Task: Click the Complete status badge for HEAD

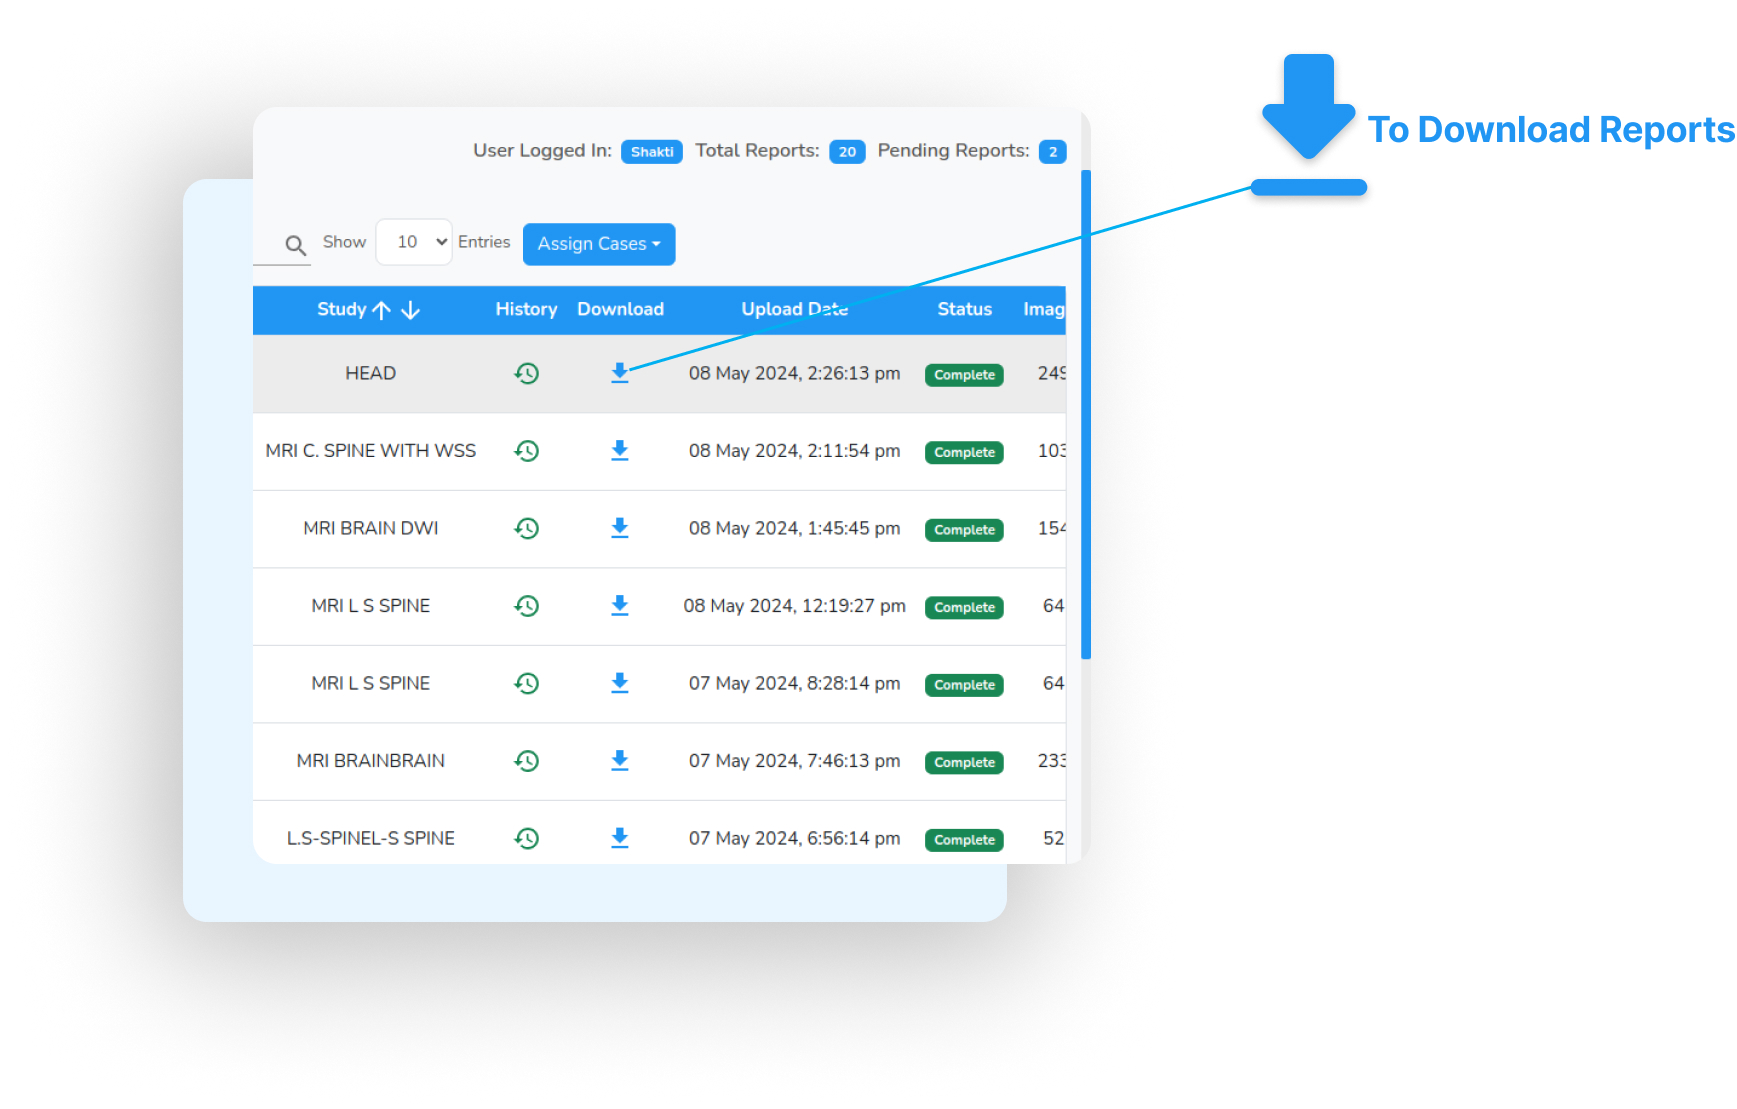Action: click(963, 375)
